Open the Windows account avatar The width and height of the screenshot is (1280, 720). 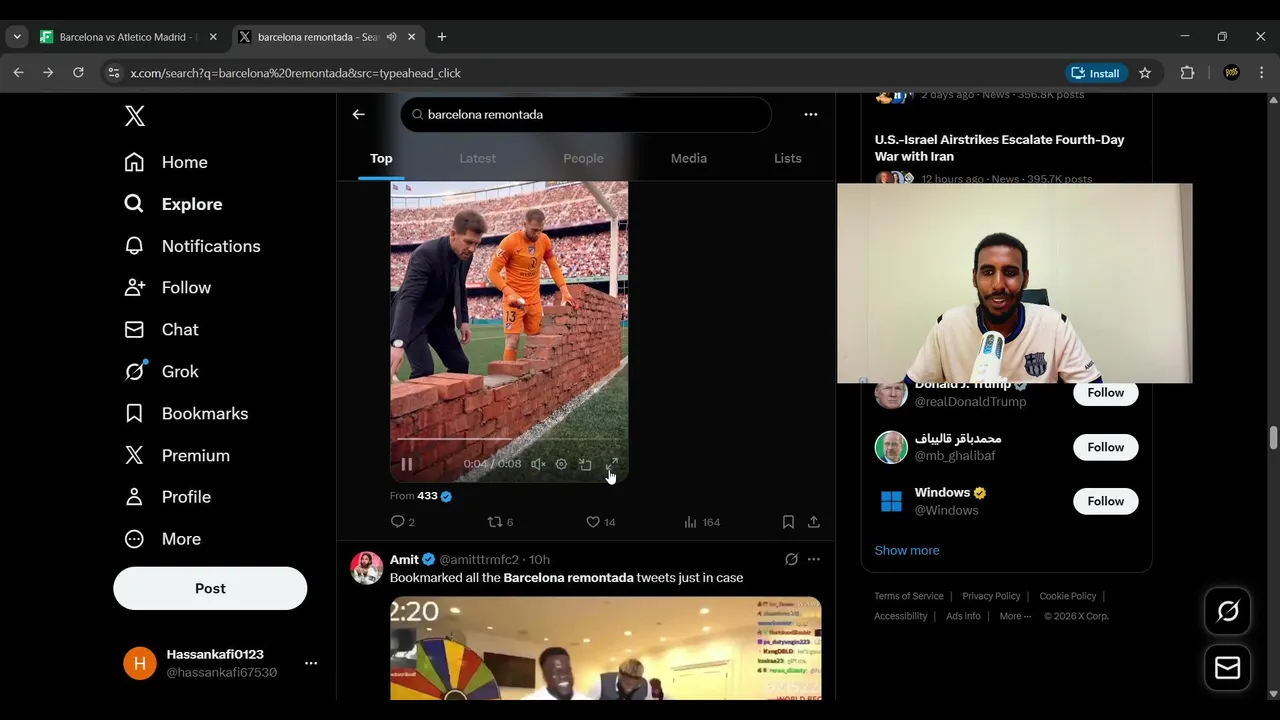pos(891,501)
